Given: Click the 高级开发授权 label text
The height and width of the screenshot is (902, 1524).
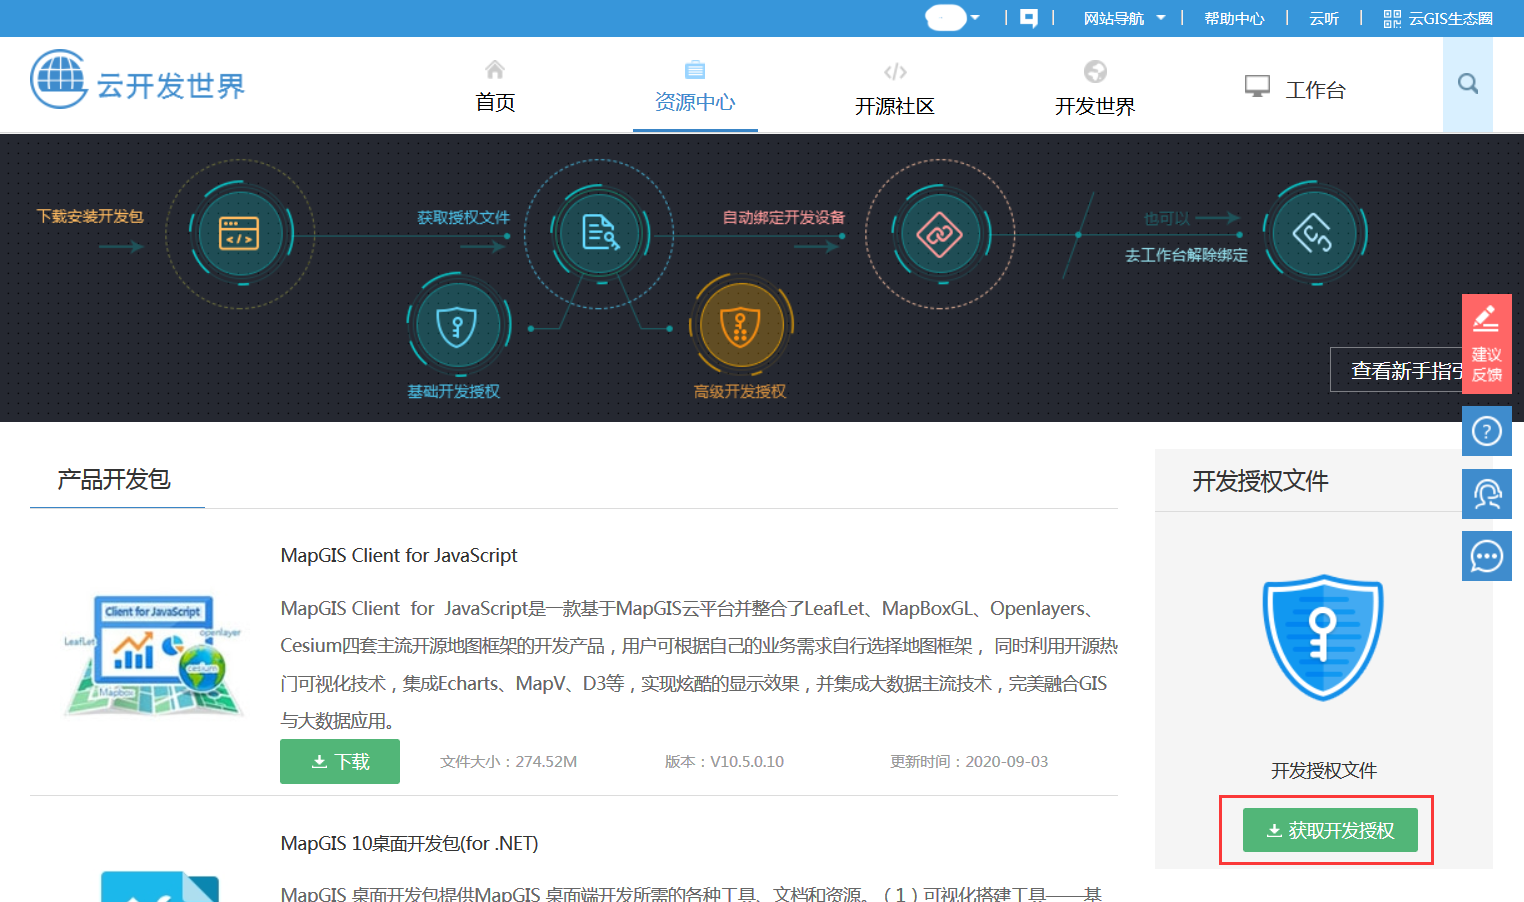Looking at the screenshot, I should click(x=740, y=391).
